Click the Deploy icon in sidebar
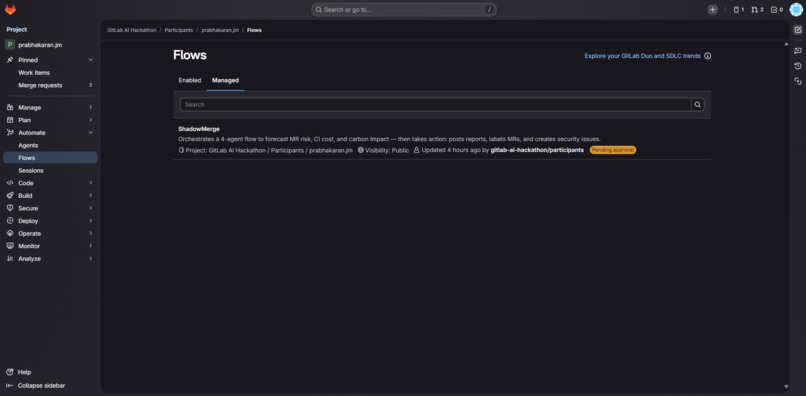806x396 pixels. 10,221
